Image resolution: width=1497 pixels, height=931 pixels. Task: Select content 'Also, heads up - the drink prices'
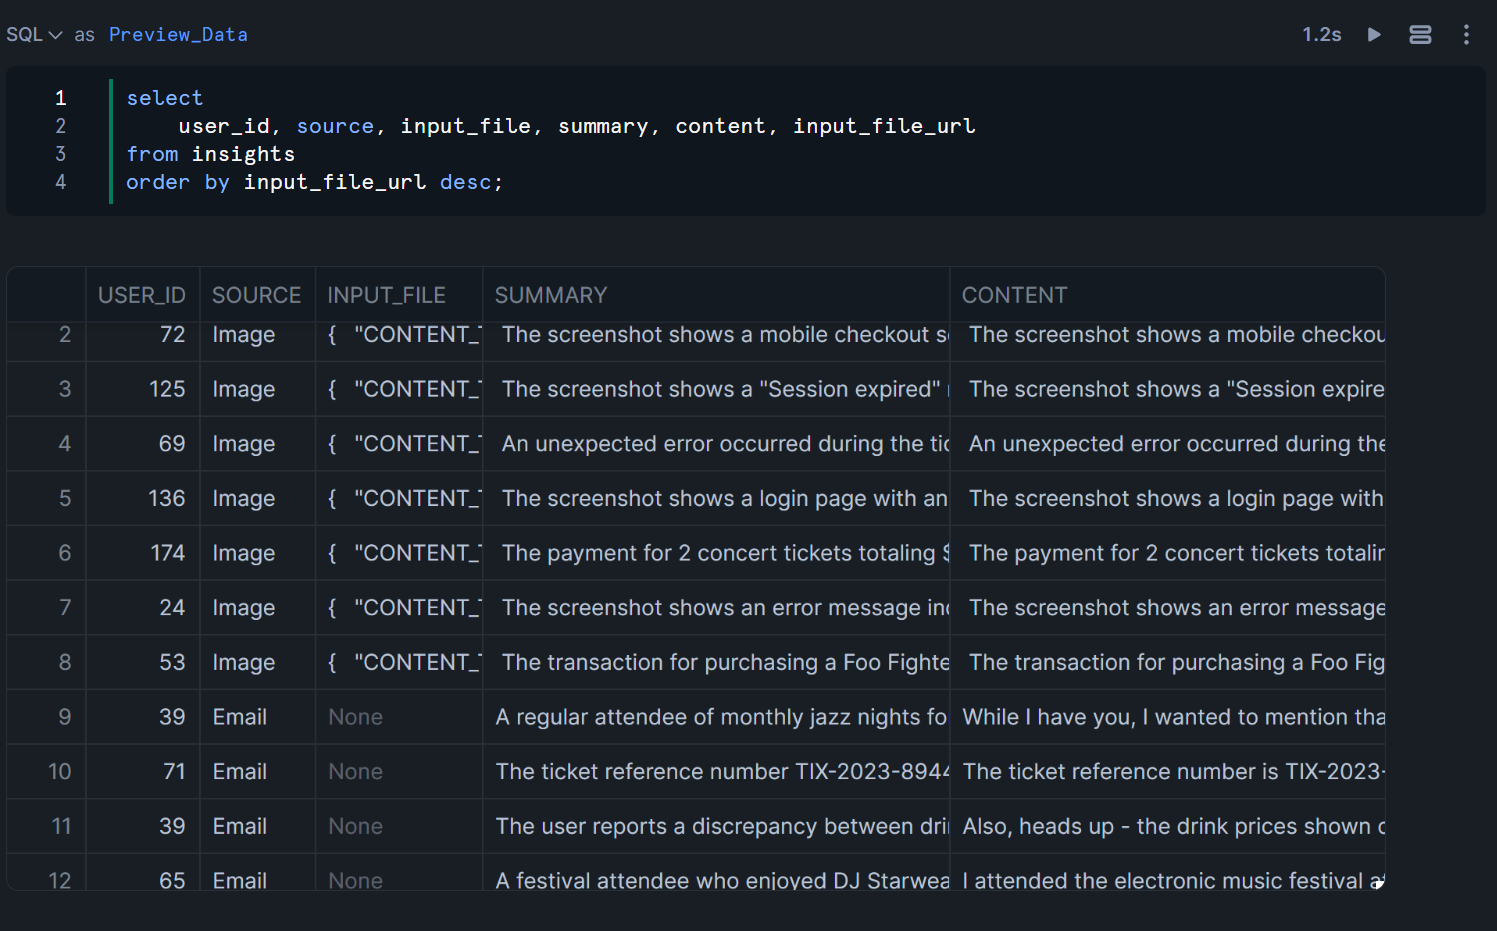tap(1167, 826)
